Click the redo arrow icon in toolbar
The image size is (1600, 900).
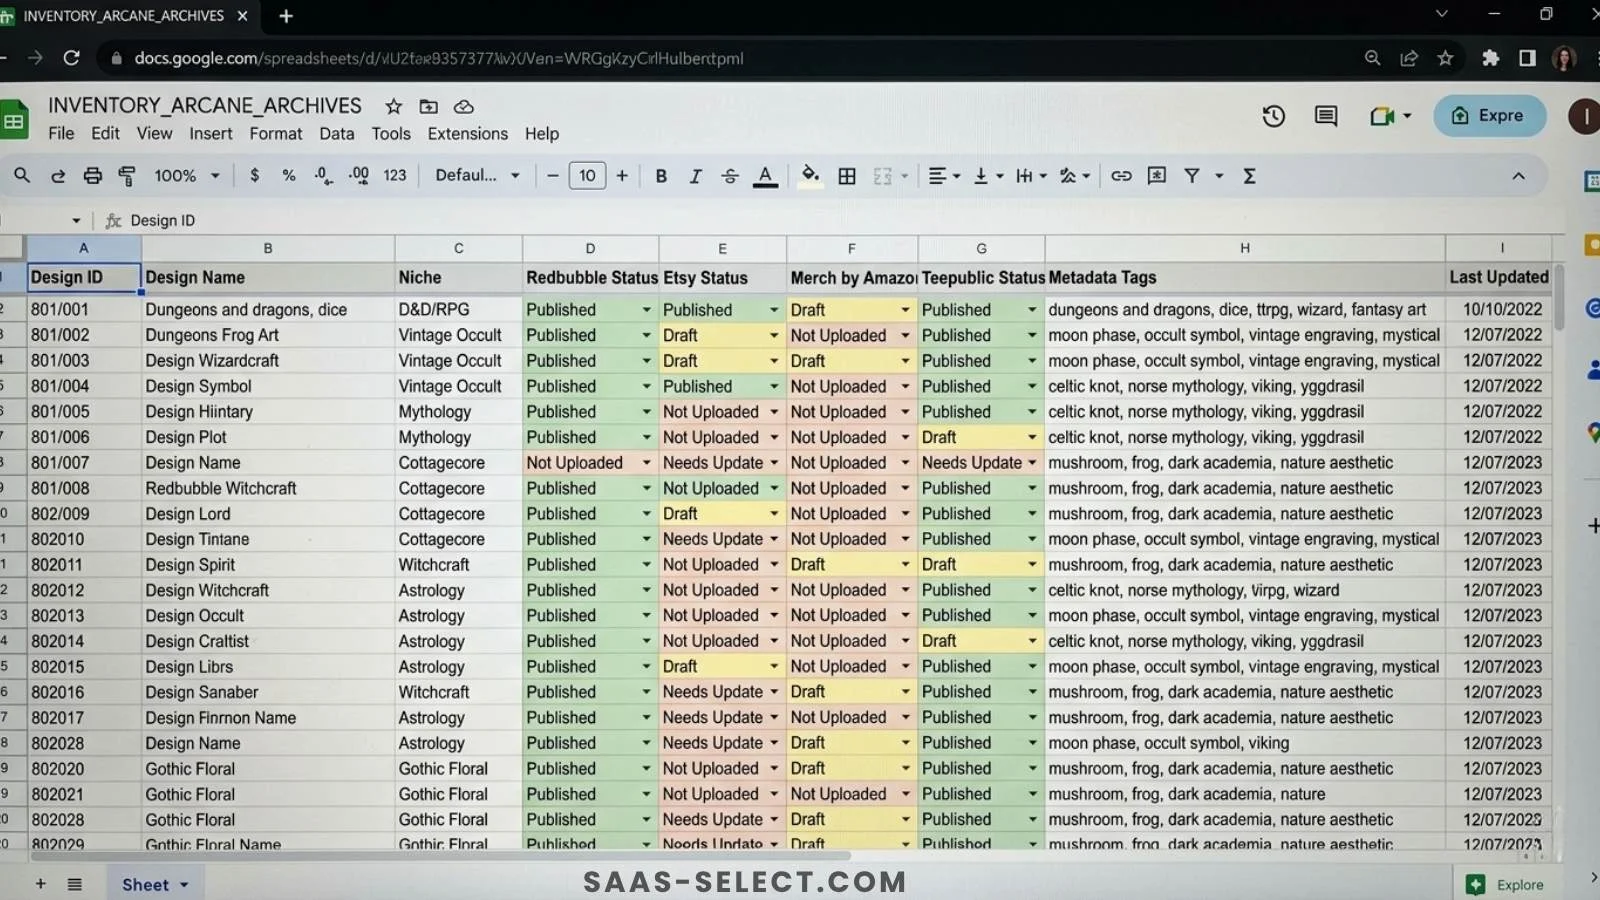click(x=58, y=176)
